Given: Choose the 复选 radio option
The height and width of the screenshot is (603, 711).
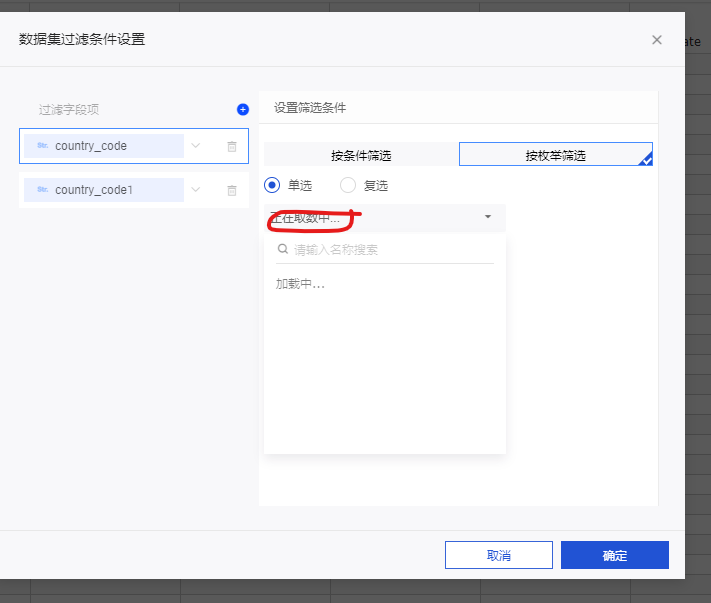Looking at the screenshot, I should click(348, 185).
